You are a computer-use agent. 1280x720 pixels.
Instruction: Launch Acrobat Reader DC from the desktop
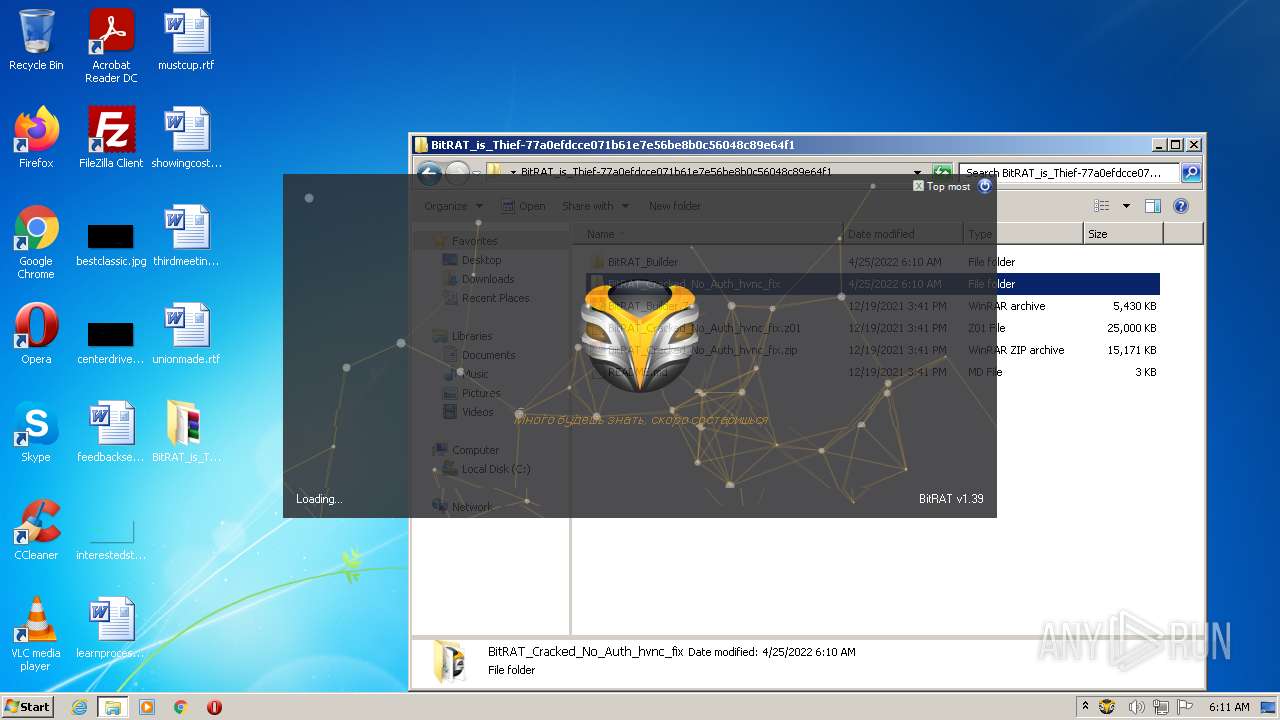point(111,46)
